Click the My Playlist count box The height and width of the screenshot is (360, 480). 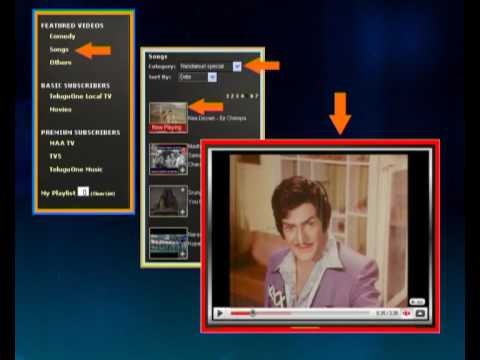coord(83,192)
